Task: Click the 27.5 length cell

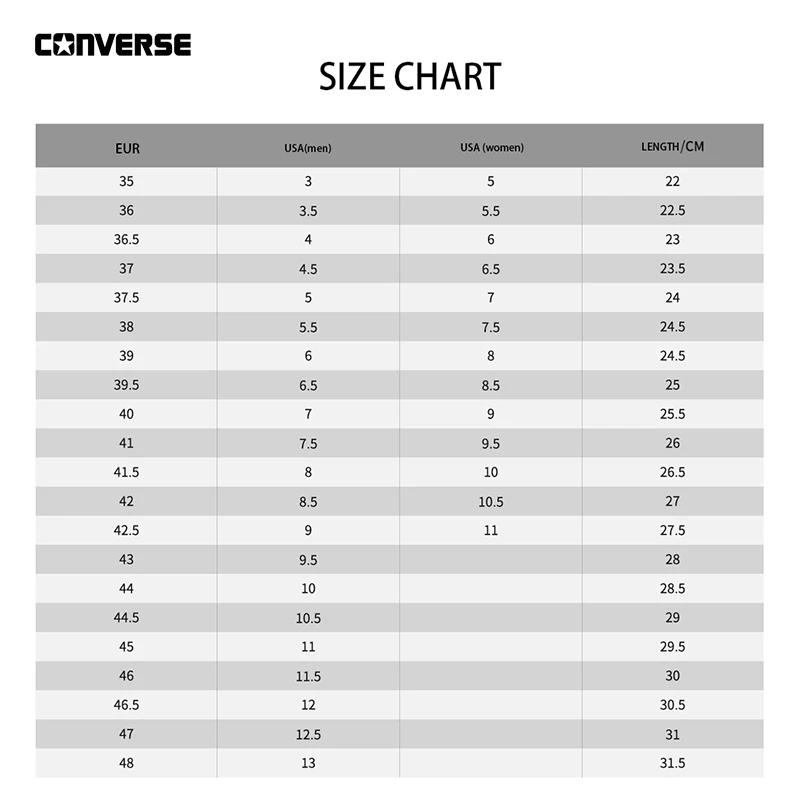Action: point(672,530)
